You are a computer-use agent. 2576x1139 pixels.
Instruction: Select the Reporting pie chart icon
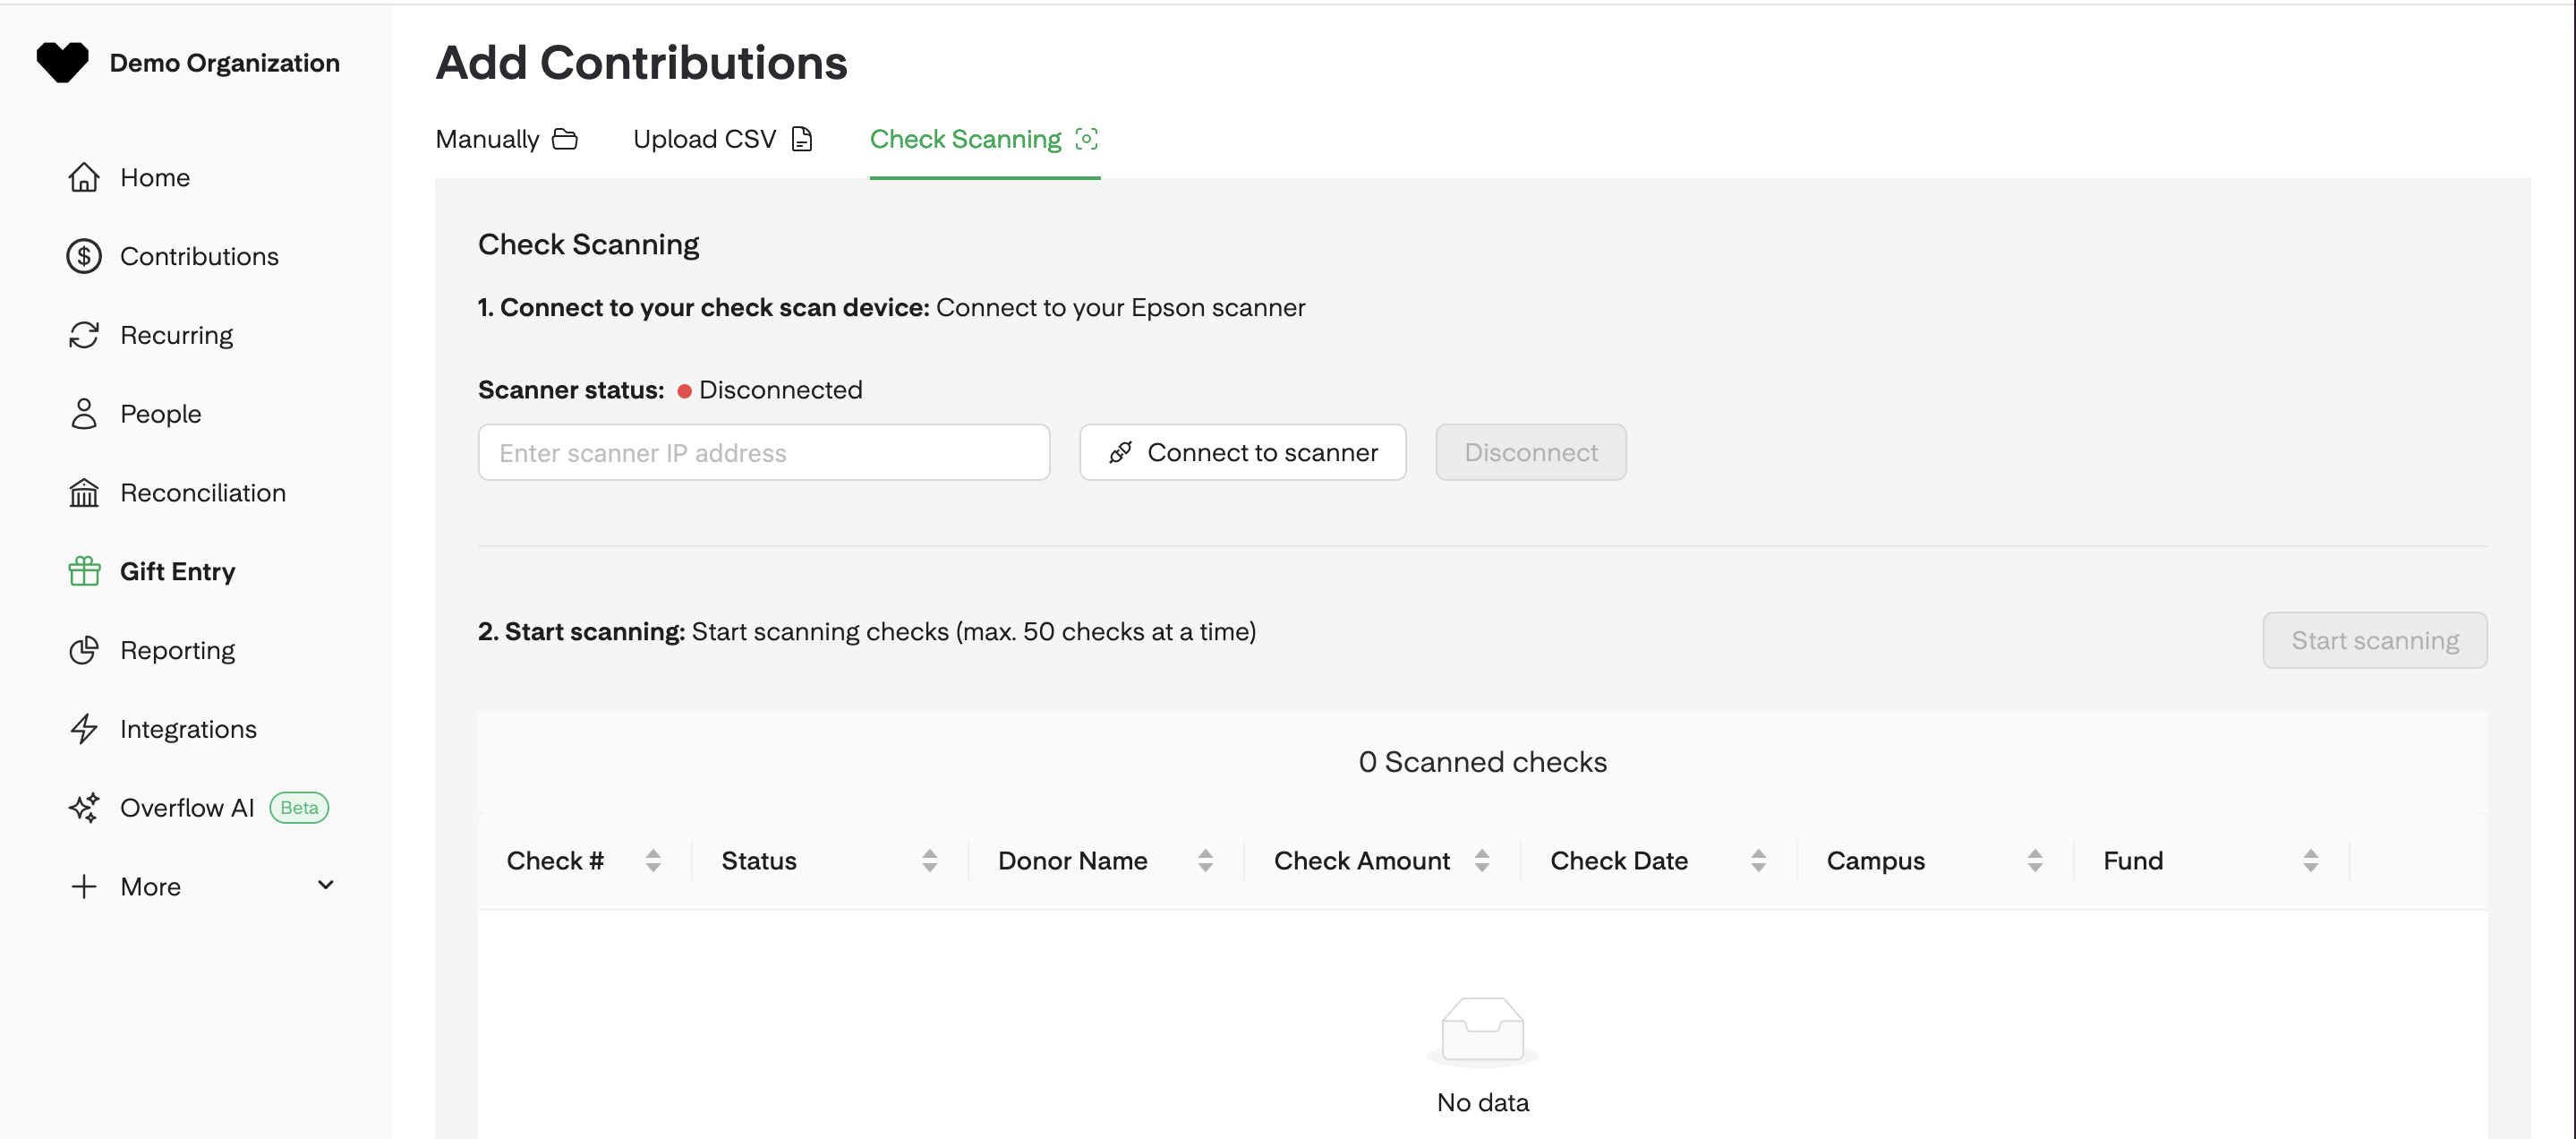[84, 650]
